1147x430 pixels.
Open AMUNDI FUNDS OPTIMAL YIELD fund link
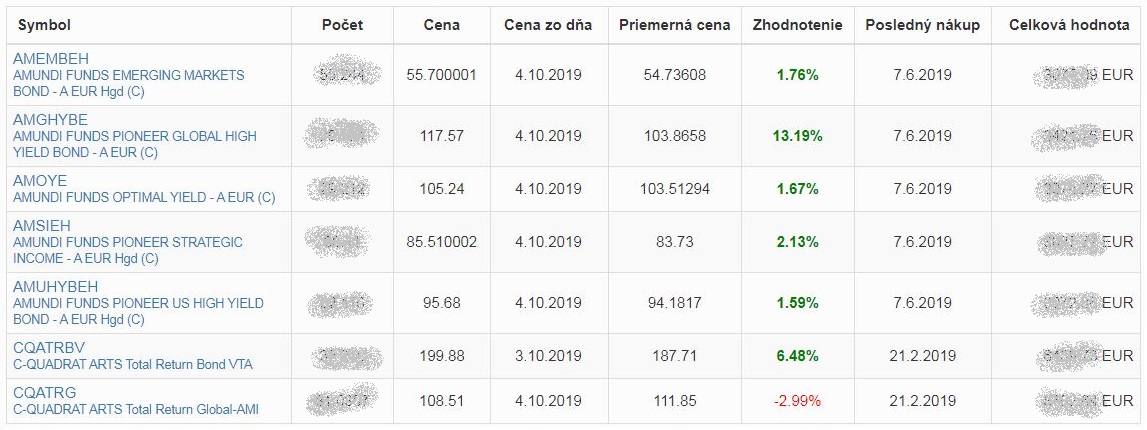[x=144, y=197]
